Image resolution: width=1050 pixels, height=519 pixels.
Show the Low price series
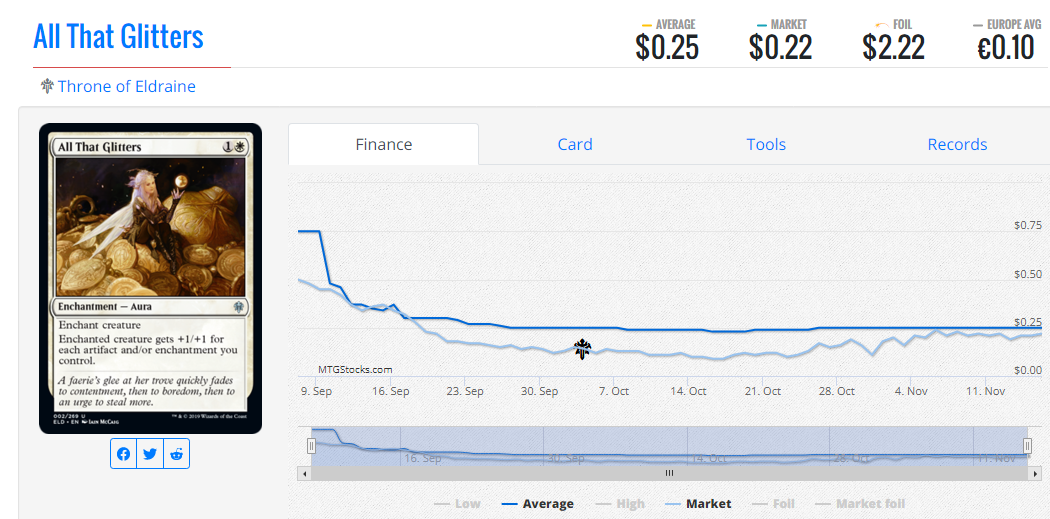[457, 504]
